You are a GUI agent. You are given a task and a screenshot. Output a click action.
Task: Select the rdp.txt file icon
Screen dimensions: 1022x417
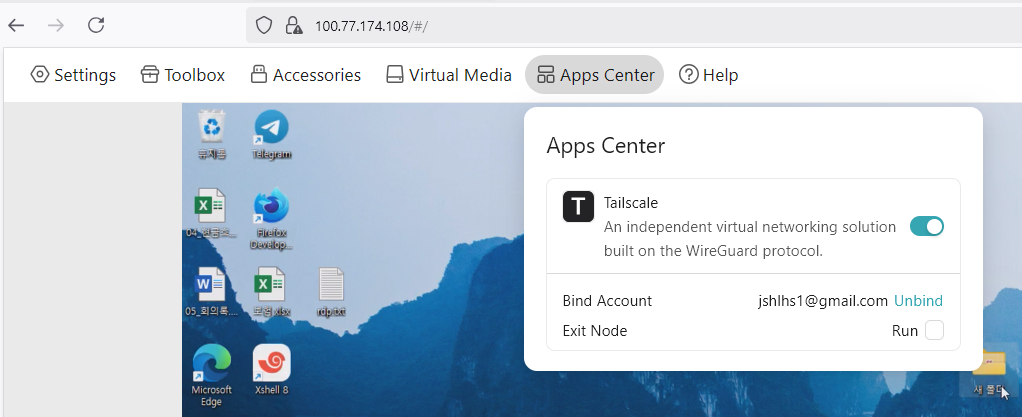point(332,286)
